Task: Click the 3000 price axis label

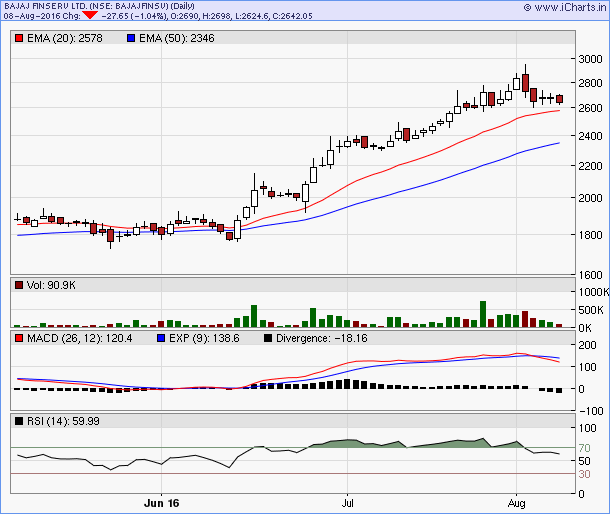Action: [590, 59]
